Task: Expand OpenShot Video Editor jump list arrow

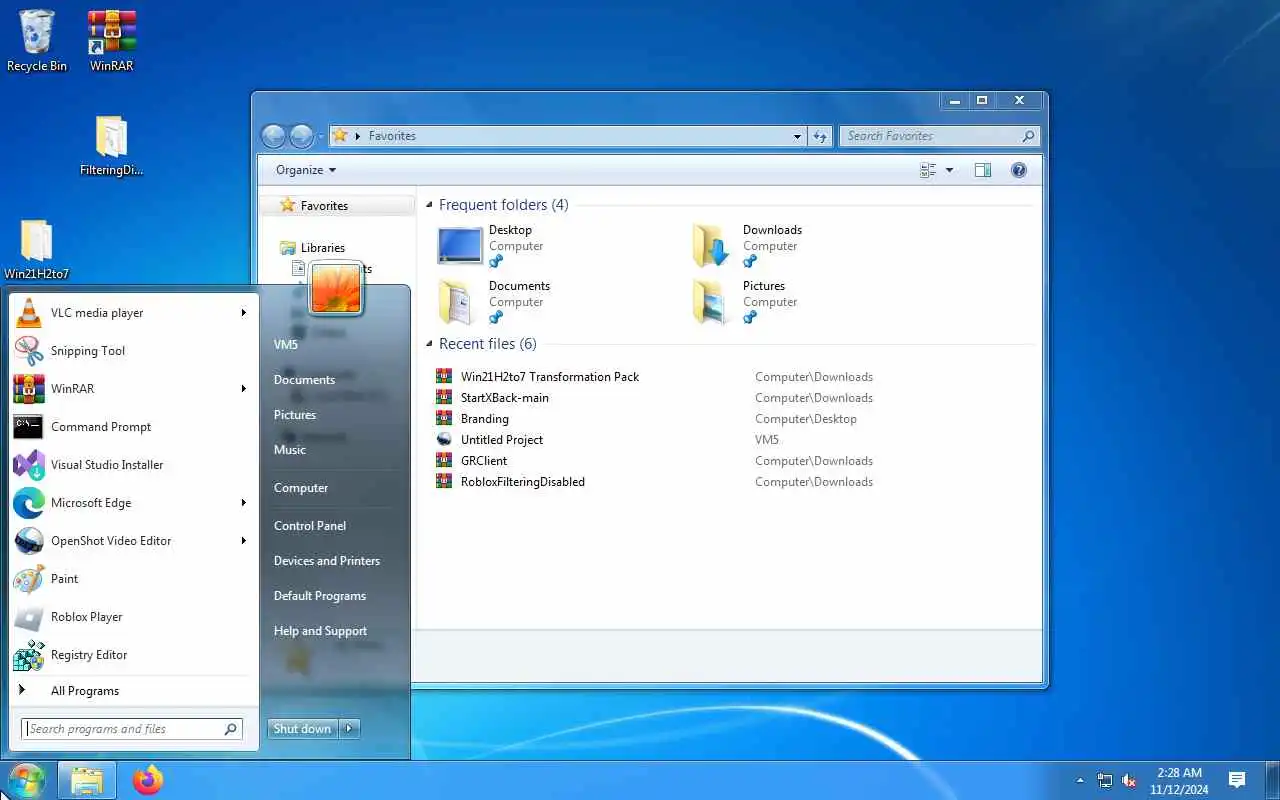Action: (x=243, y=541)
